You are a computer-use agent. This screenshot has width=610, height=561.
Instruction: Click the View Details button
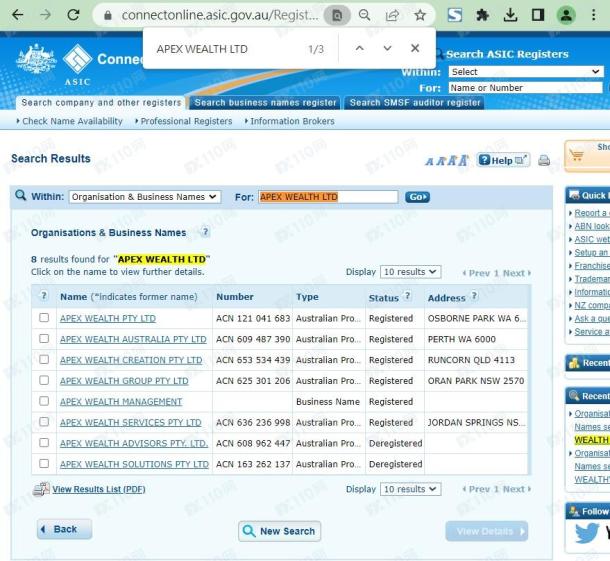(486, 531)
